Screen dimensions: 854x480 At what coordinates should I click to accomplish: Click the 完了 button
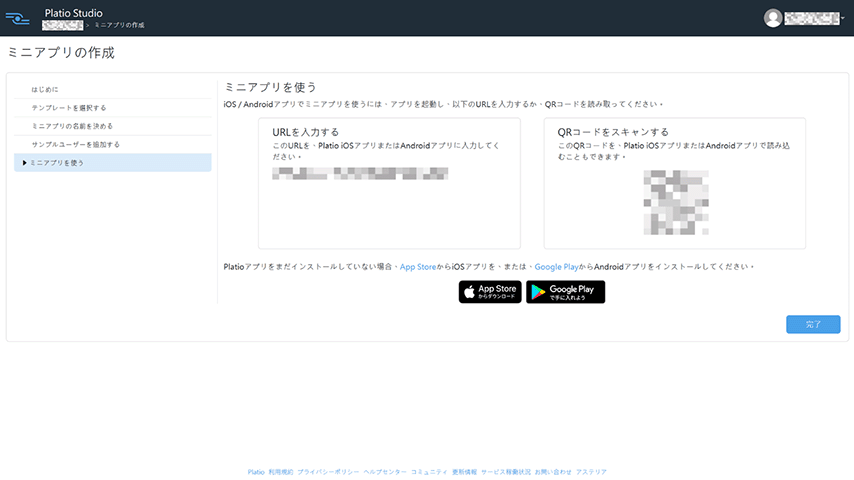coord(813,324)
